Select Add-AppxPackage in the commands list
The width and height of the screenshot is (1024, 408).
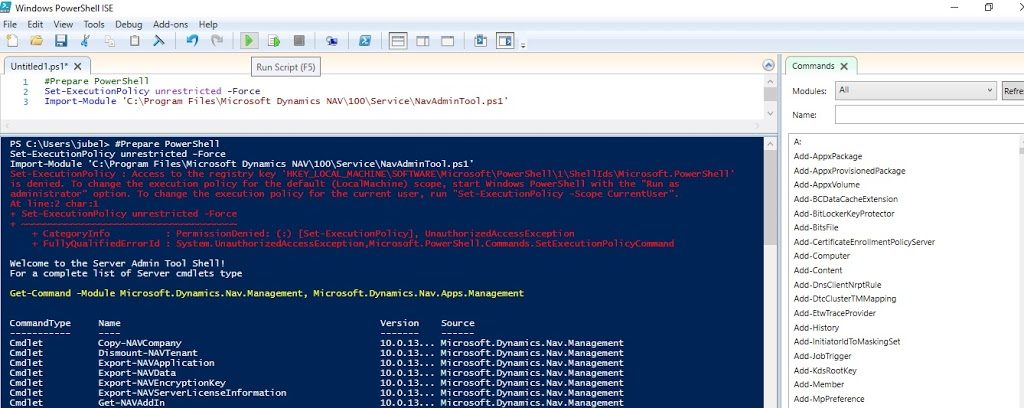click(827, 157)
